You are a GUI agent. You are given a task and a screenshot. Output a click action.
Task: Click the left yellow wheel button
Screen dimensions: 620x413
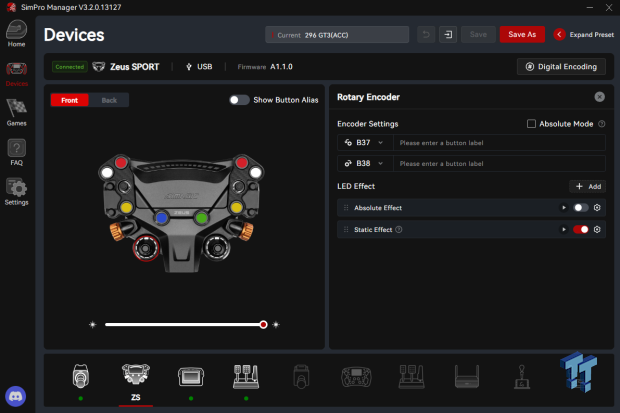(127, 207)
